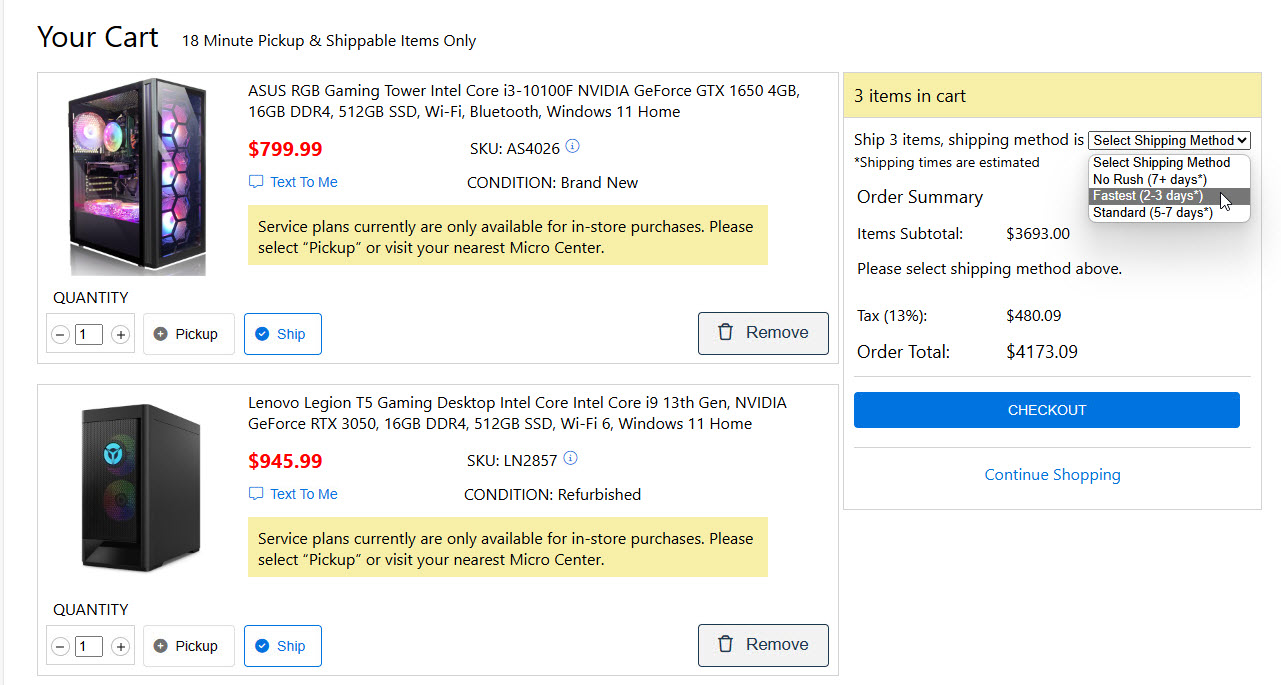Follow the Continue Shopping link
Image resolution: width=1281 pixels, height=685 pixels.
coord(1052,475)
